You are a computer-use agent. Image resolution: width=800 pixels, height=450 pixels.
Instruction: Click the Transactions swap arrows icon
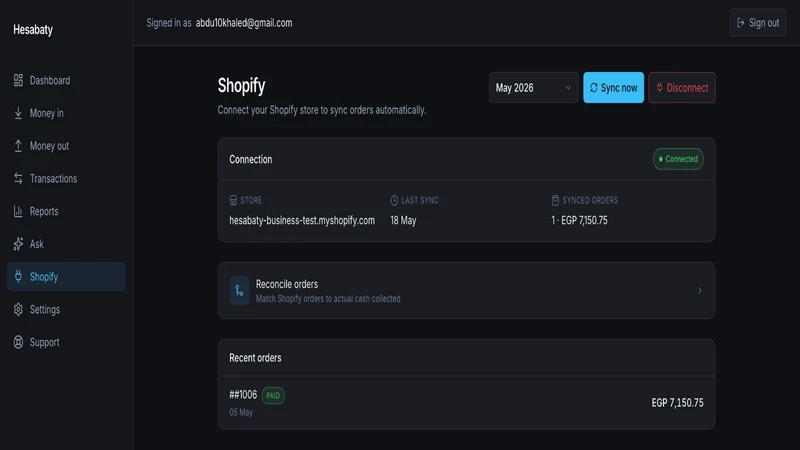(18, 178)
